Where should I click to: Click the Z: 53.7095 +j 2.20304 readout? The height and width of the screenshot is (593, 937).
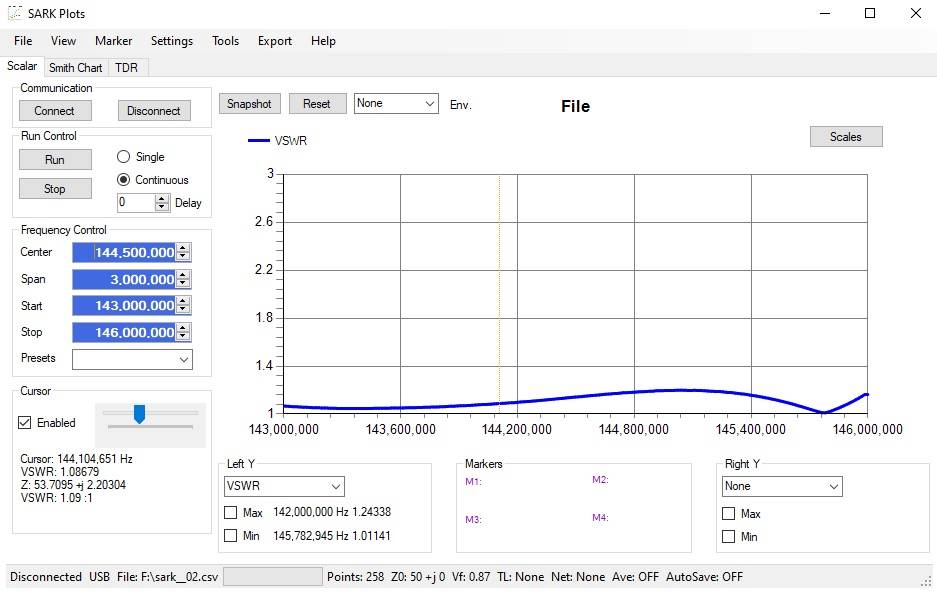pos(74,485)
